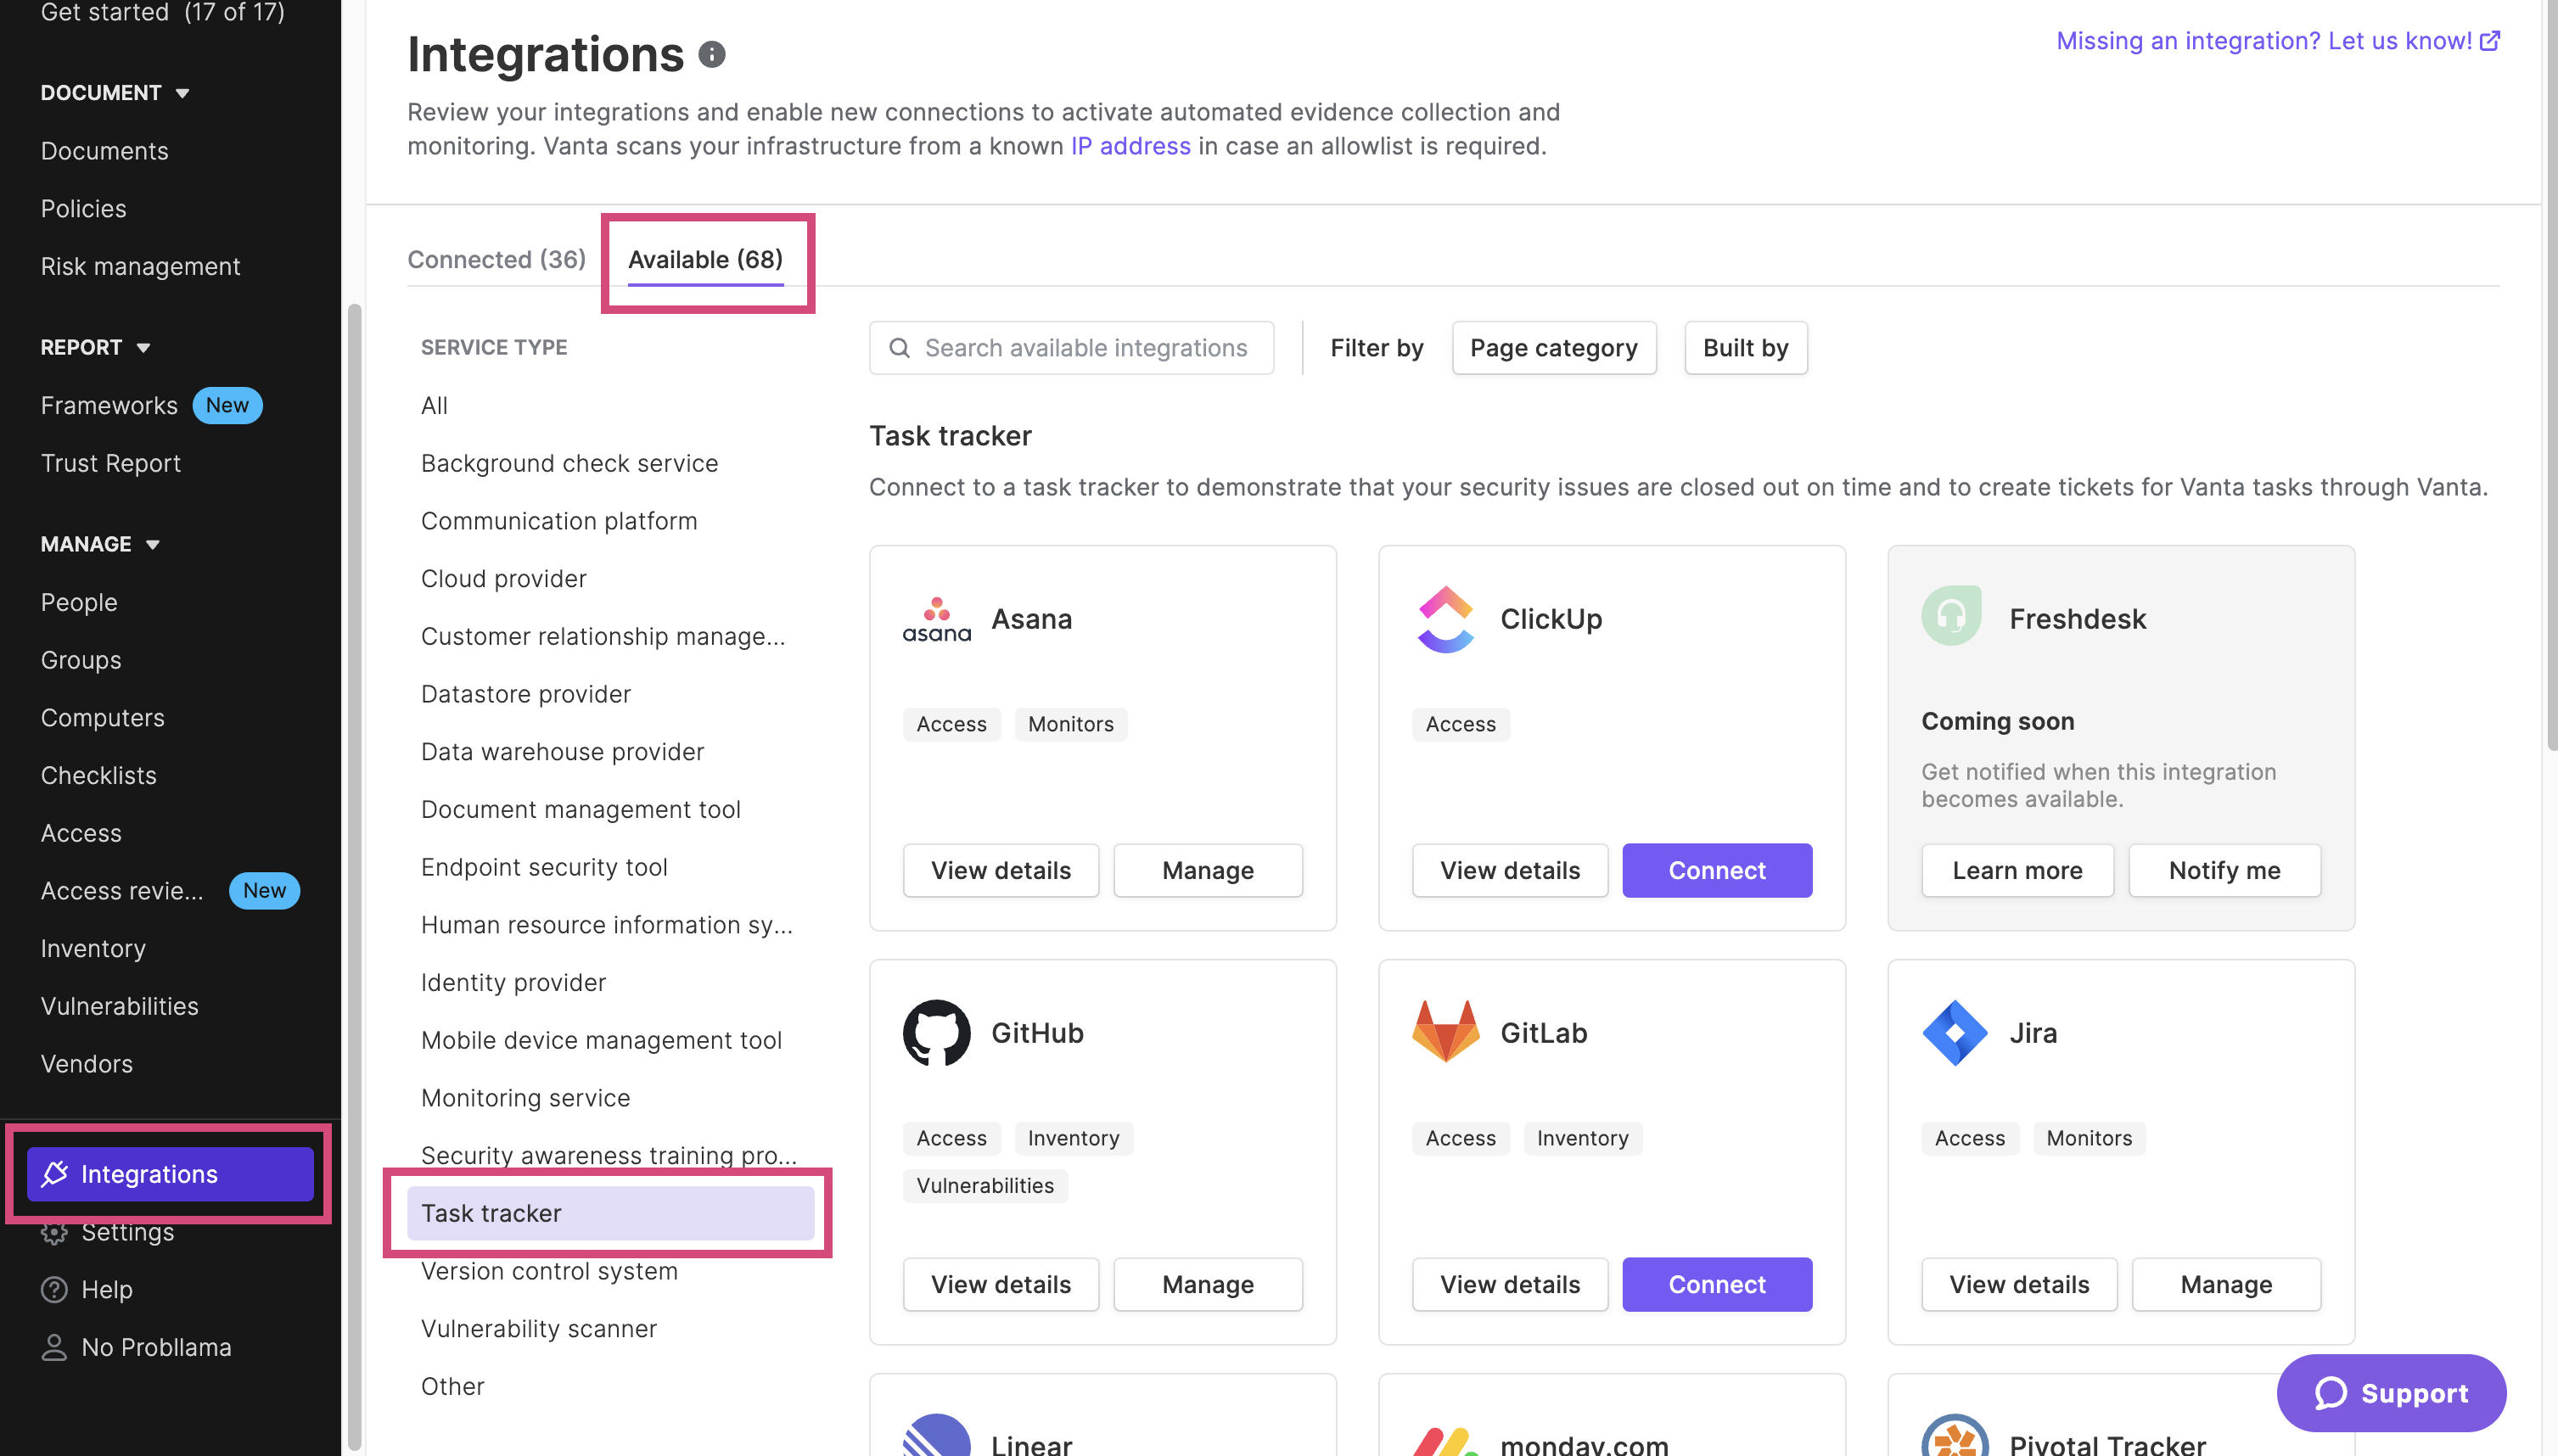Viewport: 2558px width, 1456px height.
Task: Open the Support chat button
Action: [2390, 1393]
